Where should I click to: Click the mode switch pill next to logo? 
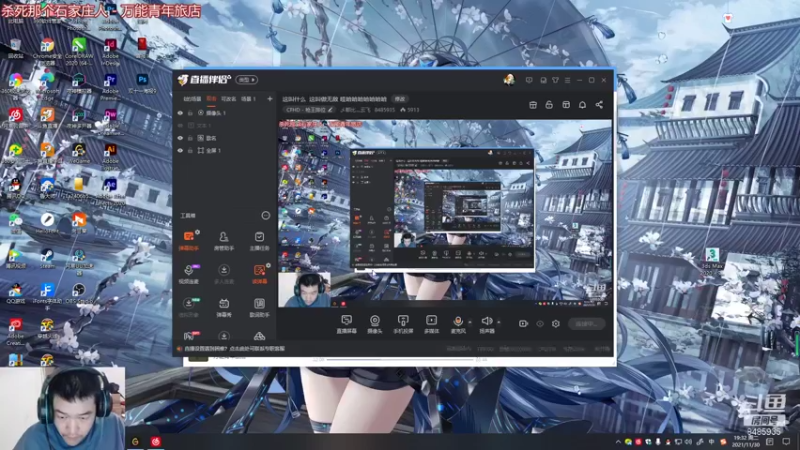[x=246, y=80]
